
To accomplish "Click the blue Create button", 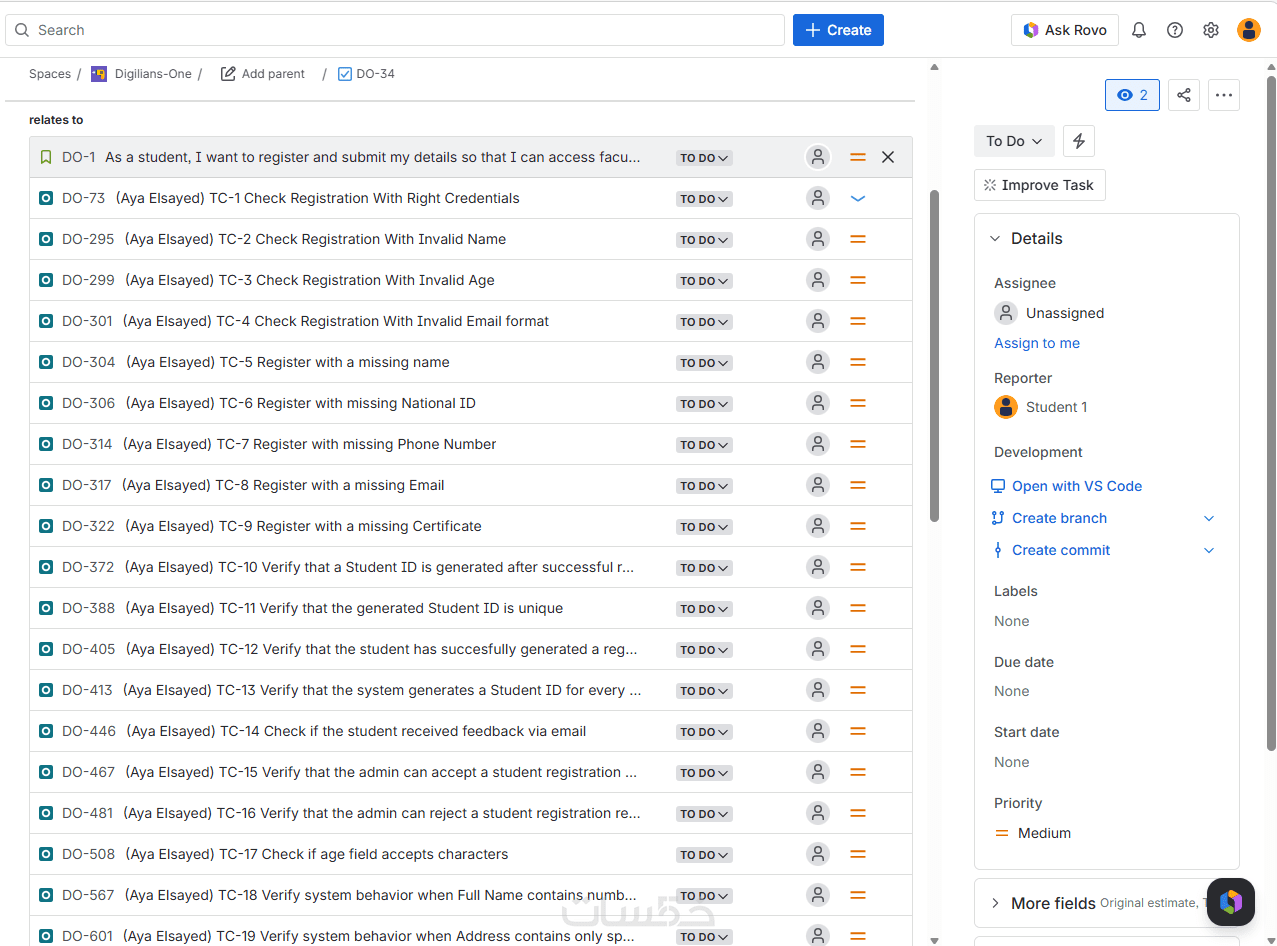I will click(838, 30).
